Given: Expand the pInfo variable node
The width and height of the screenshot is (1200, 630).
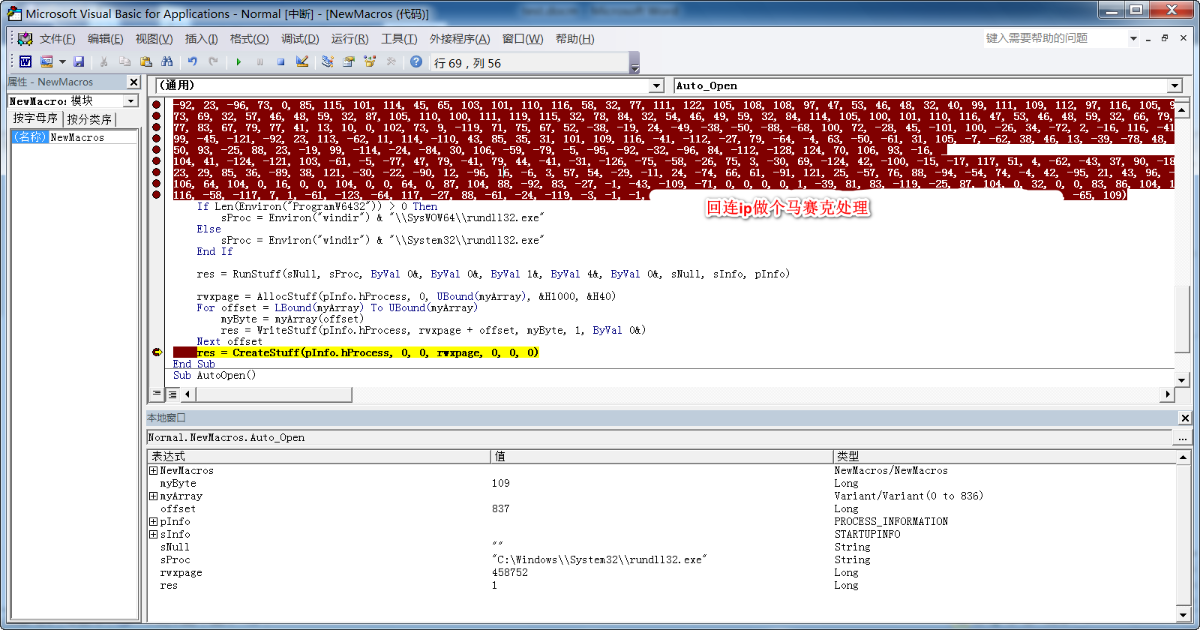Looking at the screenshot, I should tap(153, 522).
